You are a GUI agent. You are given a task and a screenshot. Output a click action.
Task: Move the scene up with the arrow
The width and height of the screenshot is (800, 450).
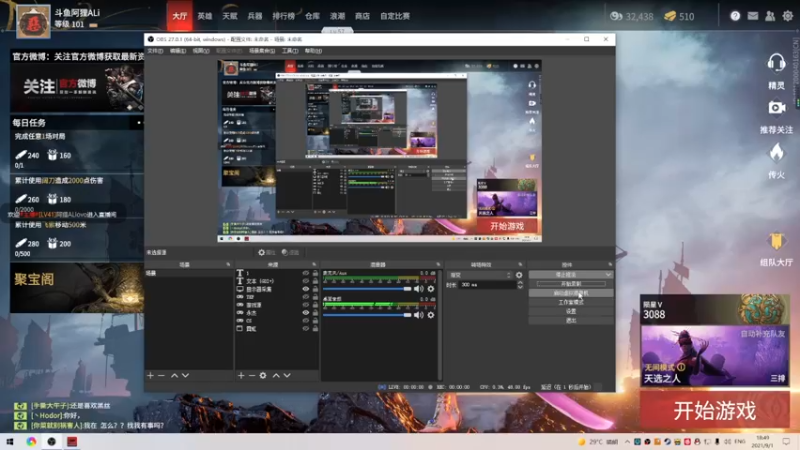(x=174, y=376)
